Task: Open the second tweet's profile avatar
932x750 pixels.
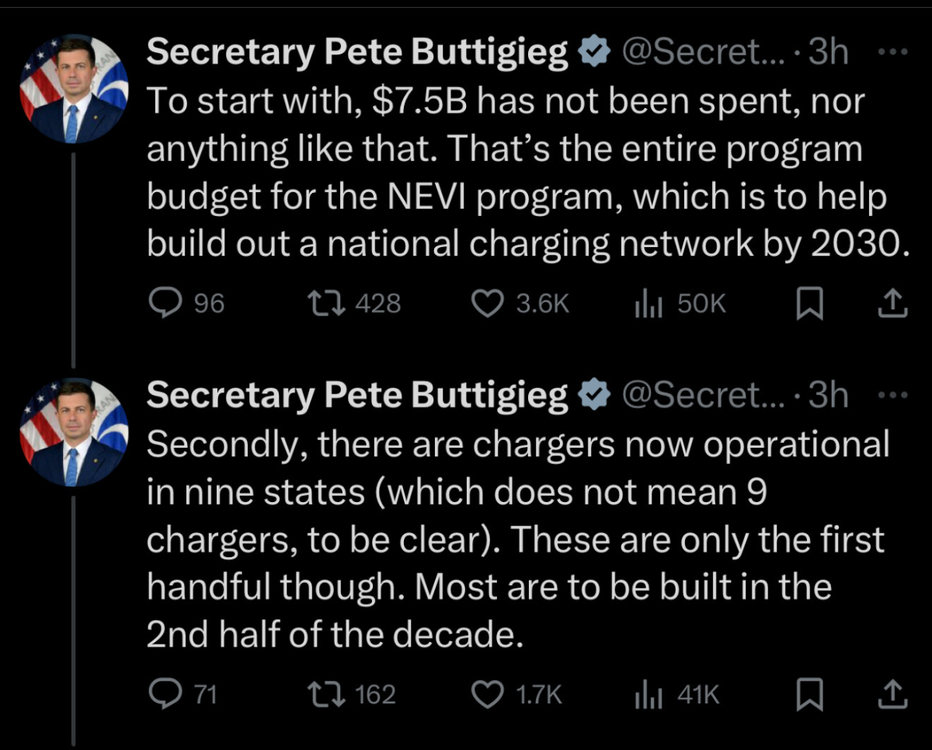Action: point(74,433)
